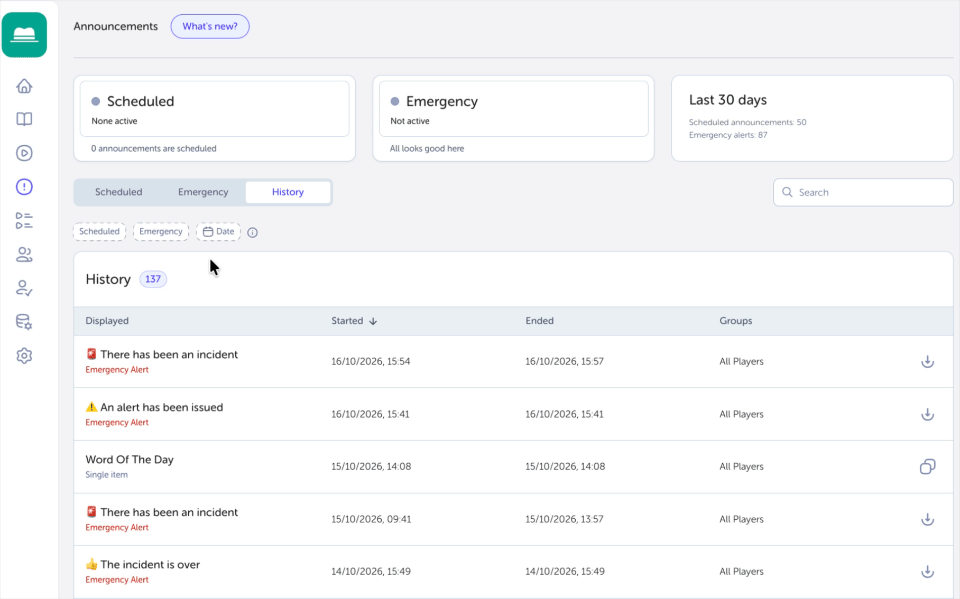Download the 16/10/2026, 15:54 incident alert
Image resolution: width=960 pixels, height=599 pixels.
(928, 361)
